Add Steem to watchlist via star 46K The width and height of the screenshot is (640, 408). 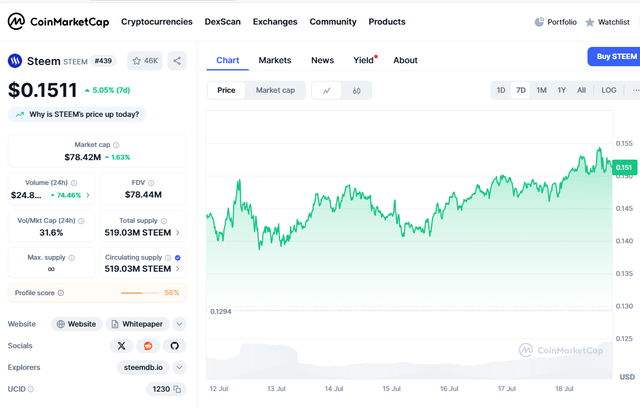145,61
